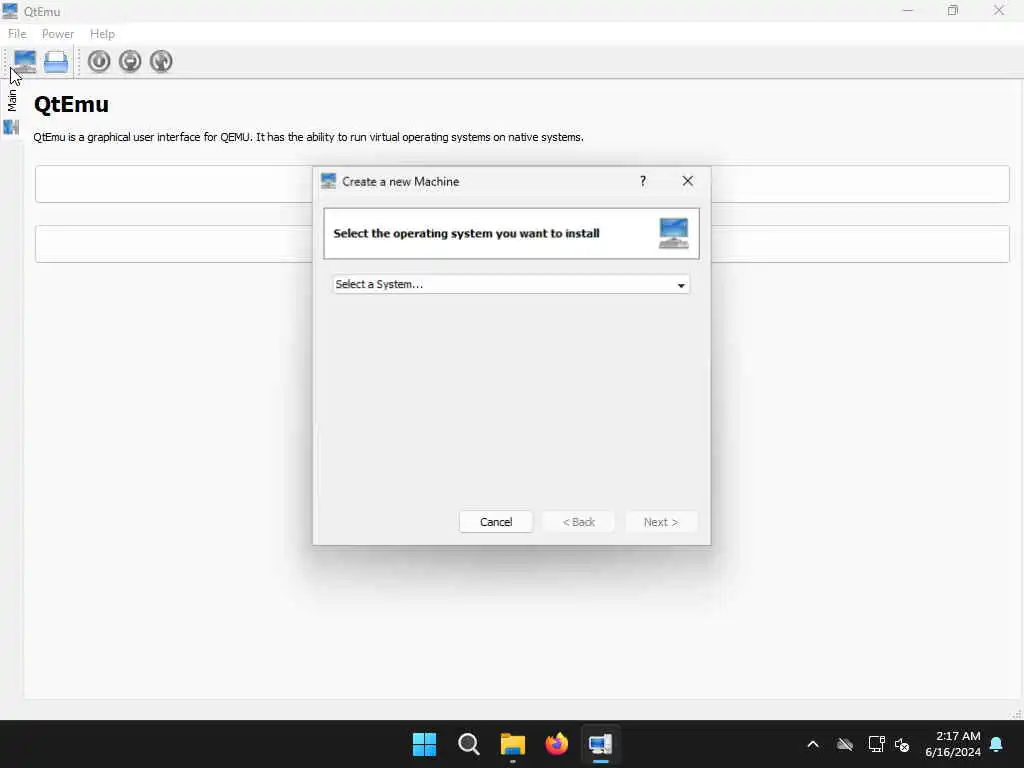Click the QtEmu taskbar icon

pyautogui.click(x=600, y=744)
